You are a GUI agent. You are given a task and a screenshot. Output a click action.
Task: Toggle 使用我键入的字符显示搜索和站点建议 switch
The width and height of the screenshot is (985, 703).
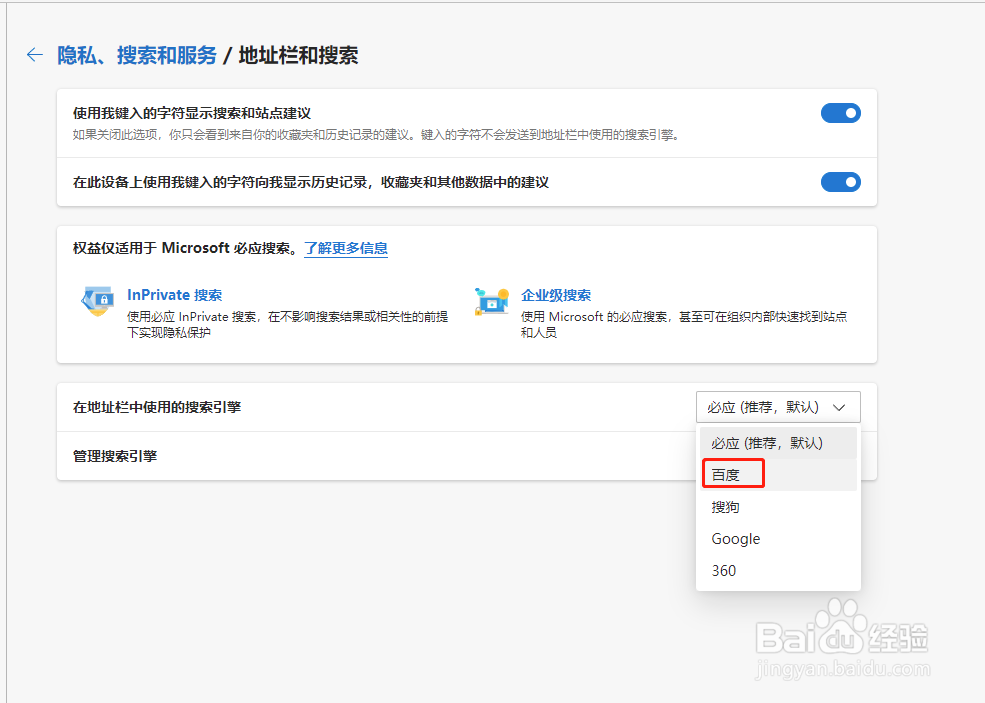coord(841,113)
